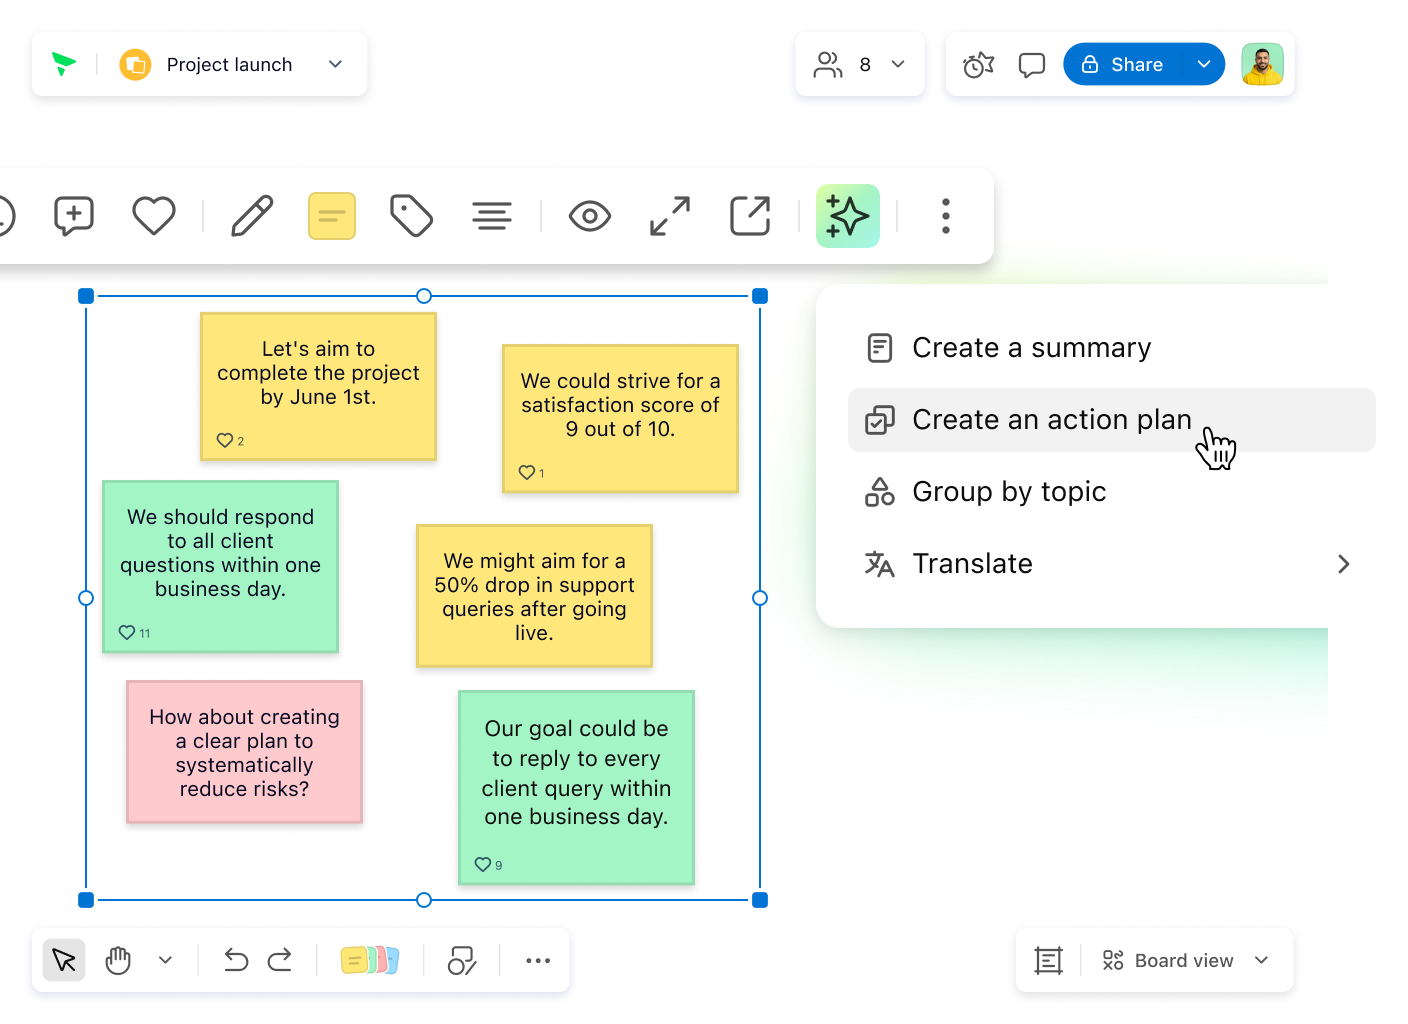Click the redo arrow
The height and width of the screenshot is (1024, 1408).
(x=280, y=960)
